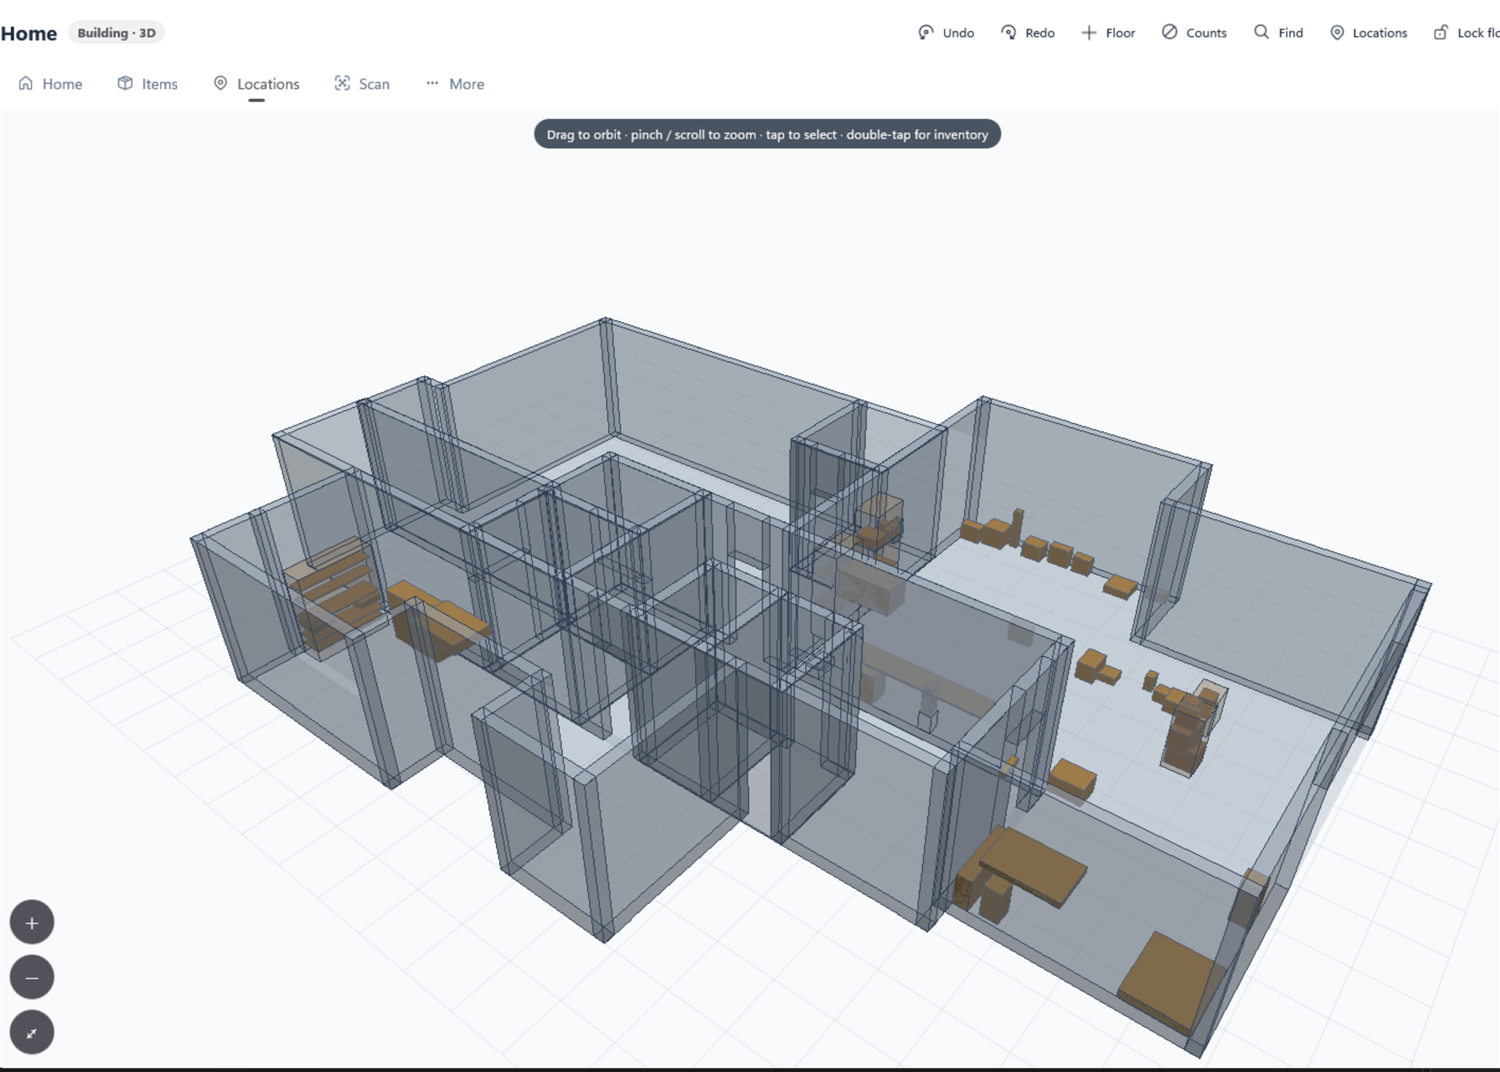This screenshot has height=1072, width=1500.
Task: Zoom out with the minus button
Action: click(x=32, y=978)
